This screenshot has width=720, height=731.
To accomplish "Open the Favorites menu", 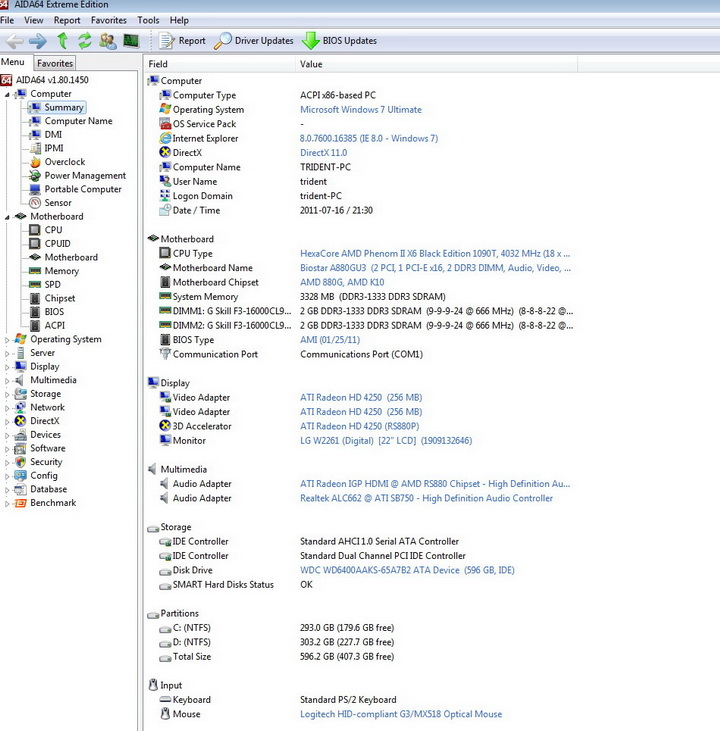I will (x=109, y=20).
